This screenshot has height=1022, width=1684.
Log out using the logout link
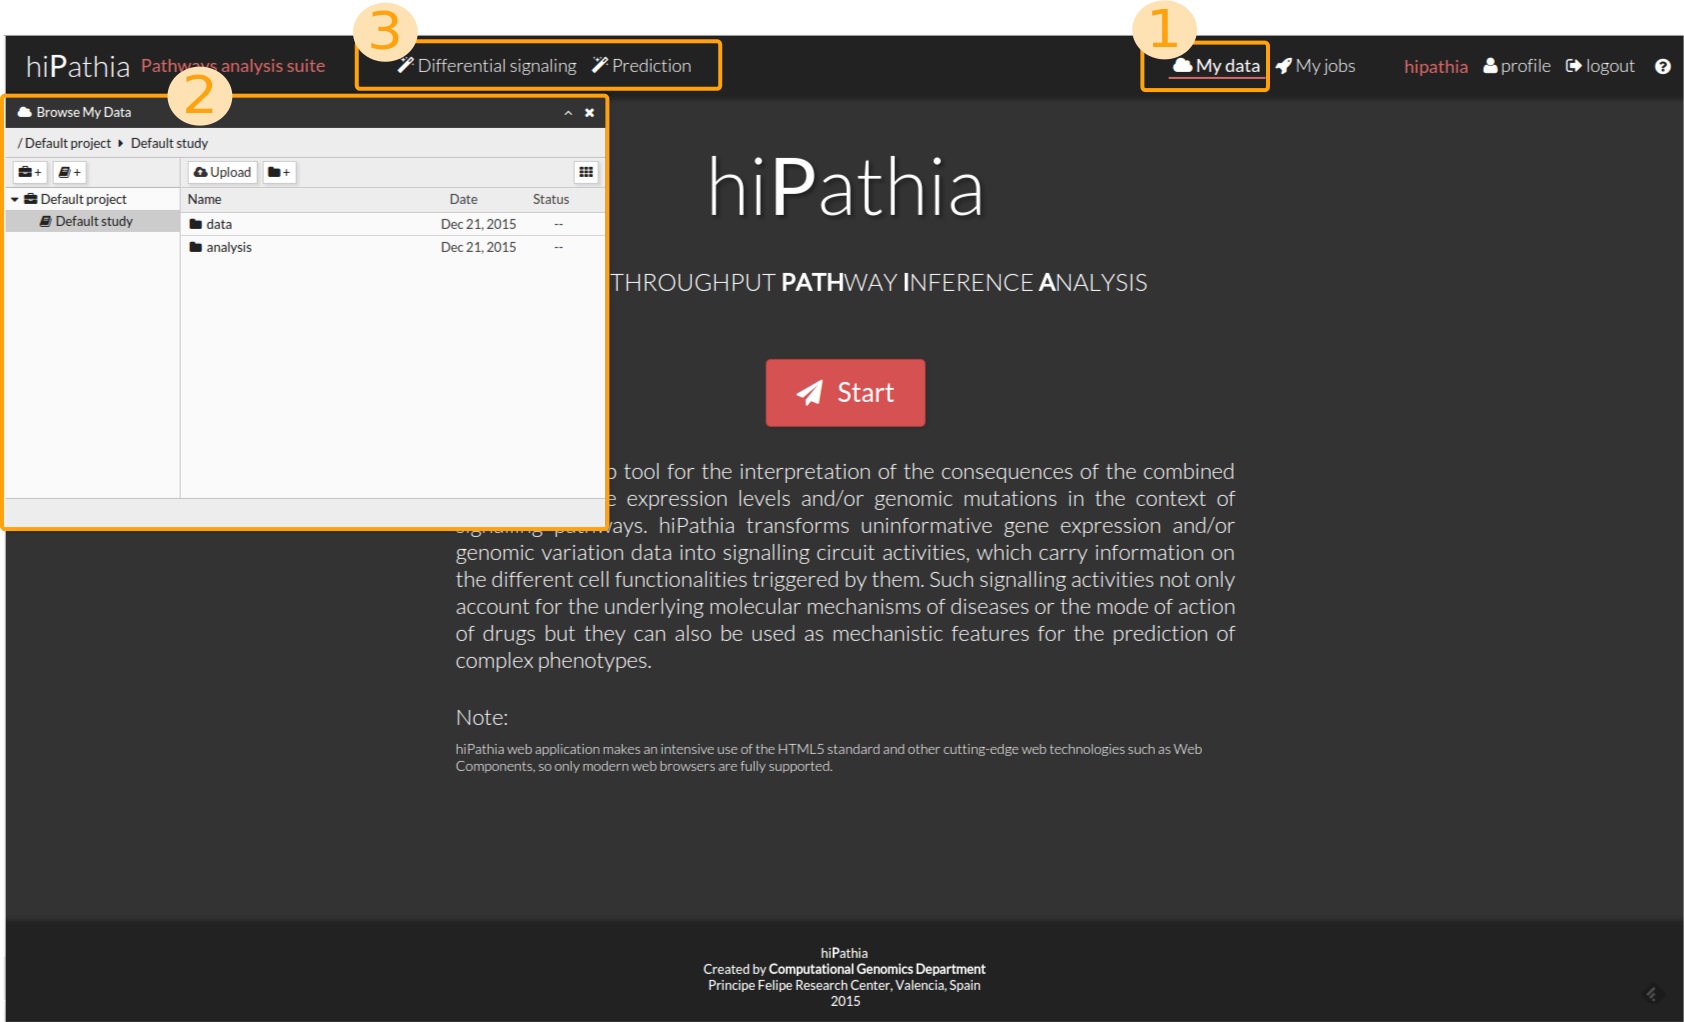point(1600,66)
